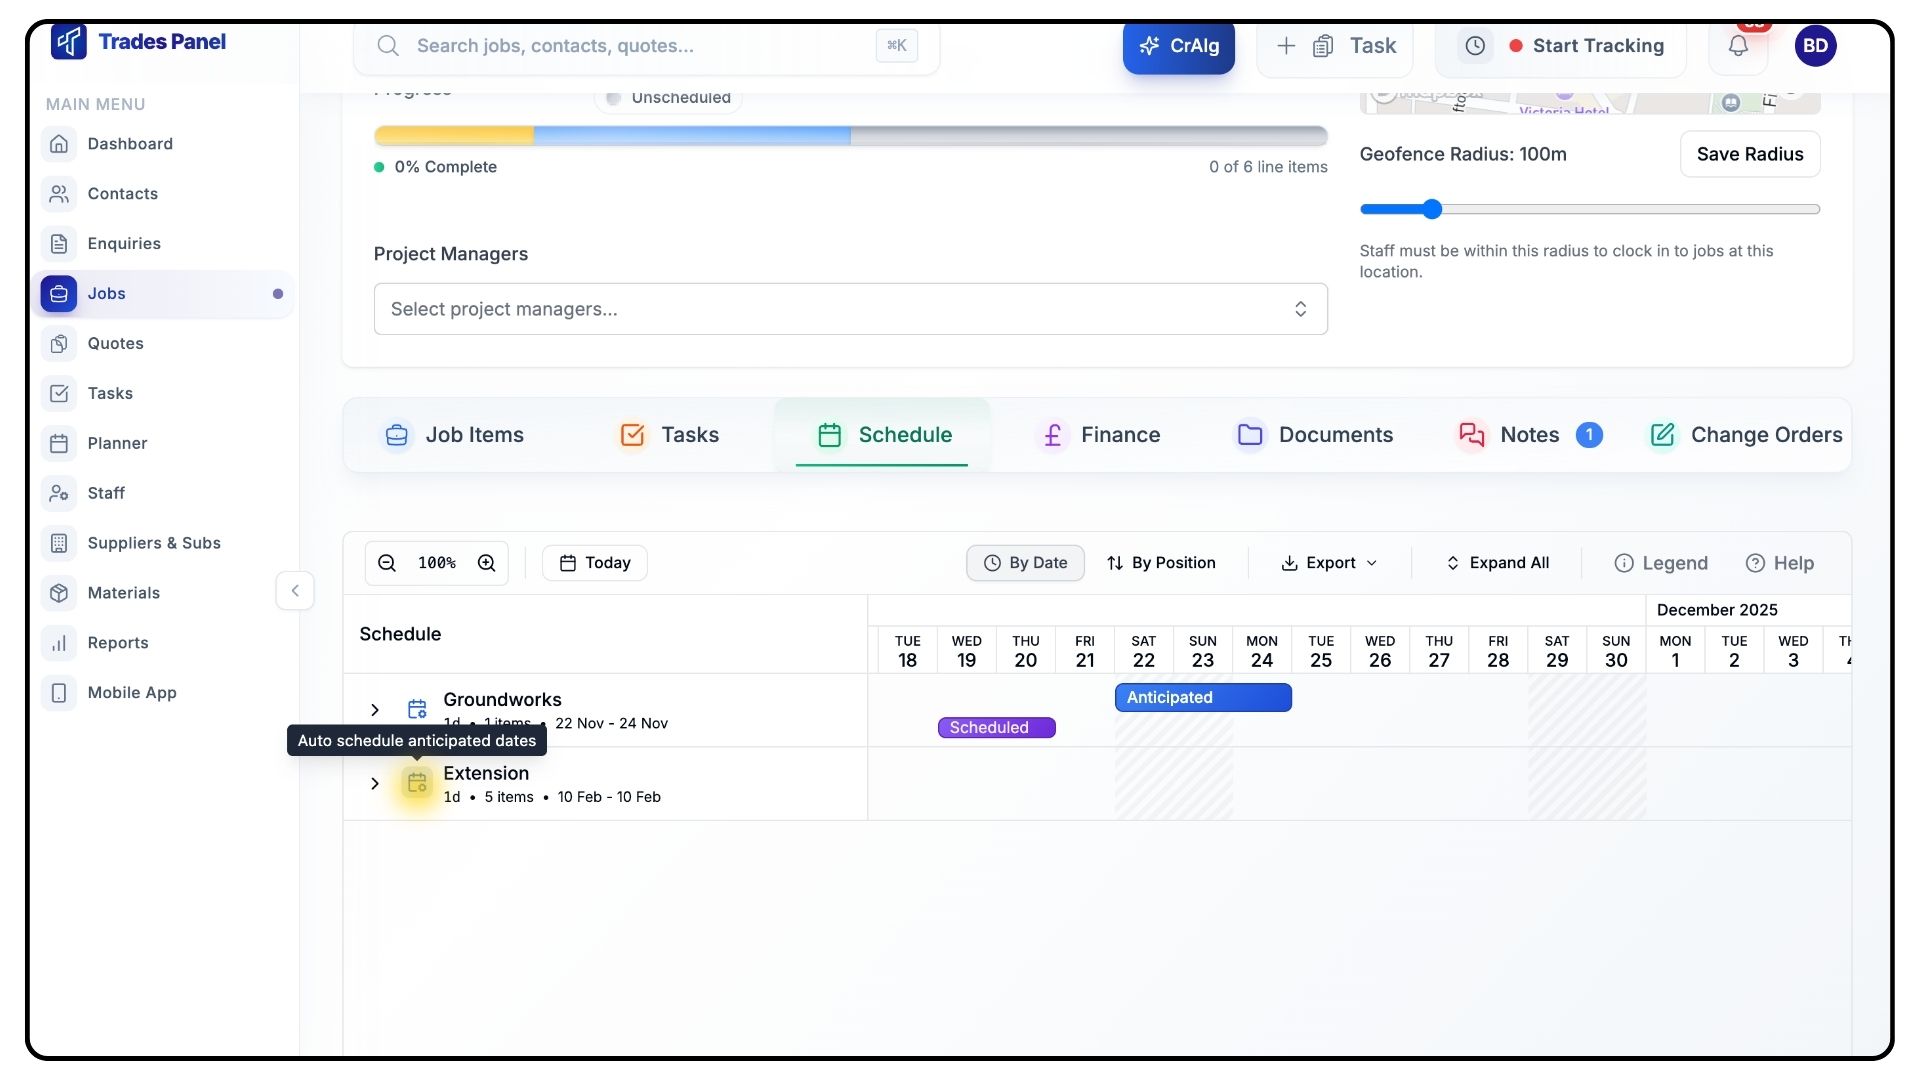Click the zoom in magnifier icon
The image size is (1920, 1080).
[x=487, y=563]
